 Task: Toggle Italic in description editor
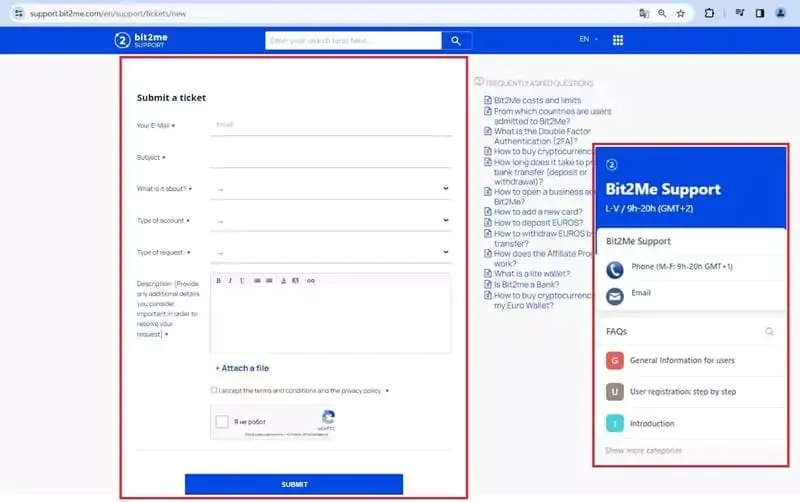pyautogui.click(x=230, y=281)
